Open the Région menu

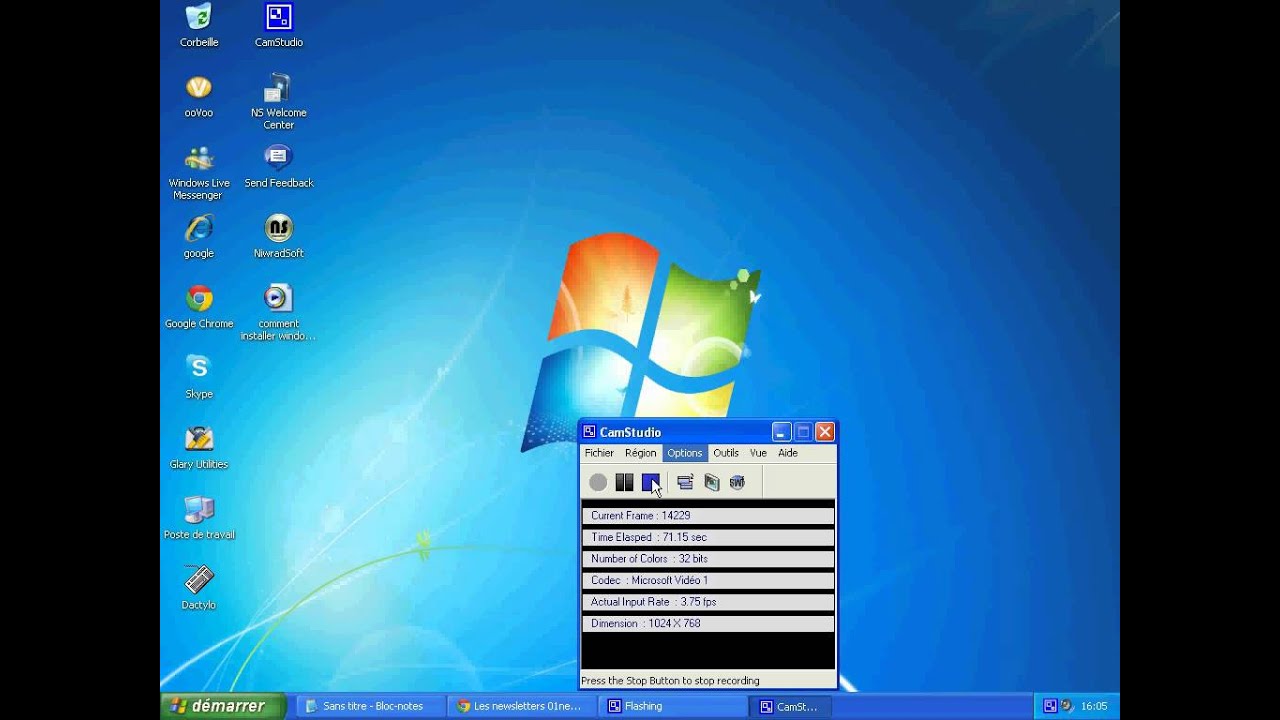640,453
